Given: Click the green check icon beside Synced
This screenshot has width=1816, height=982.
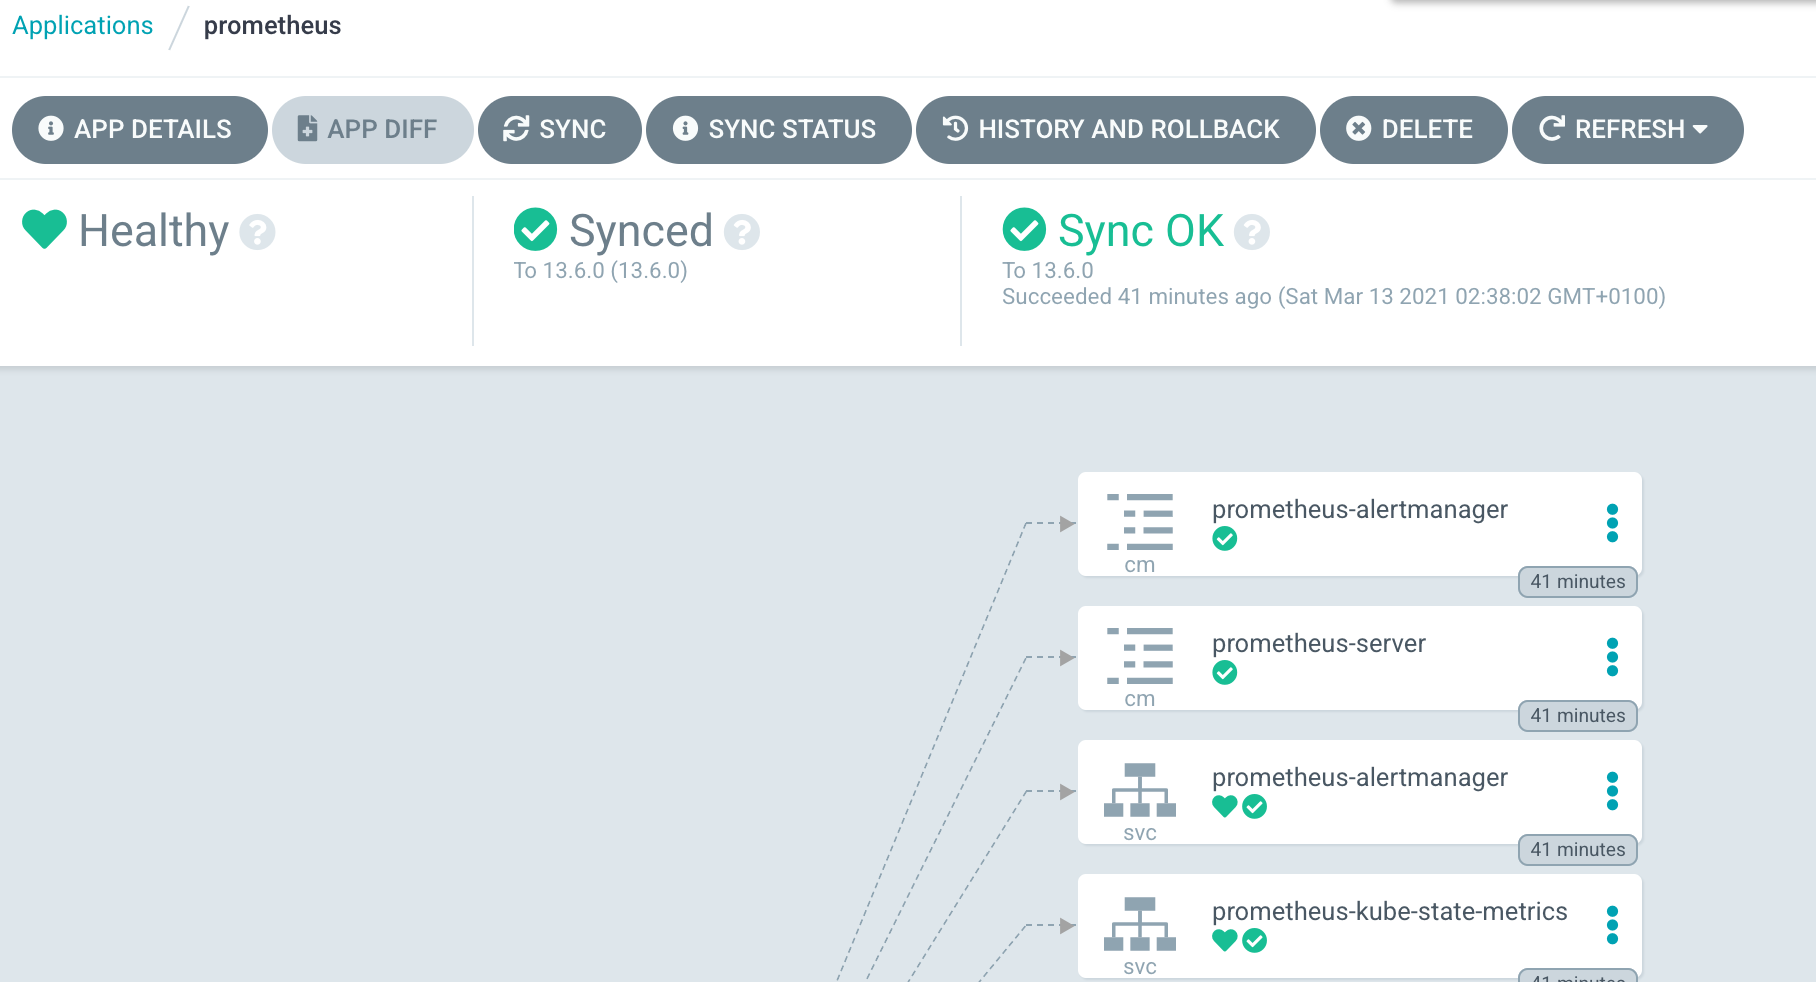Looking at the screenshot, I should pyautogui.click(x=536, y=230).
